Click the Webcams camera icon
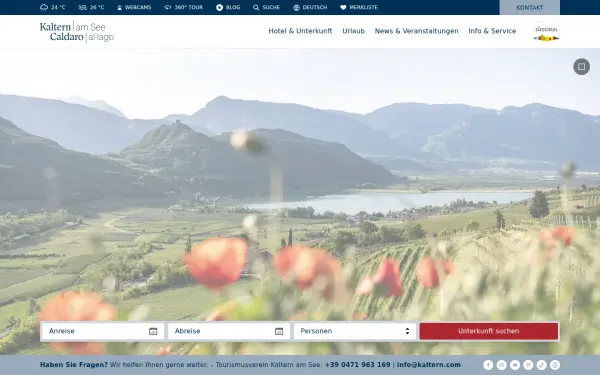Image resolution: width=600 pixels, height=375 pixels. pos(119,7)
